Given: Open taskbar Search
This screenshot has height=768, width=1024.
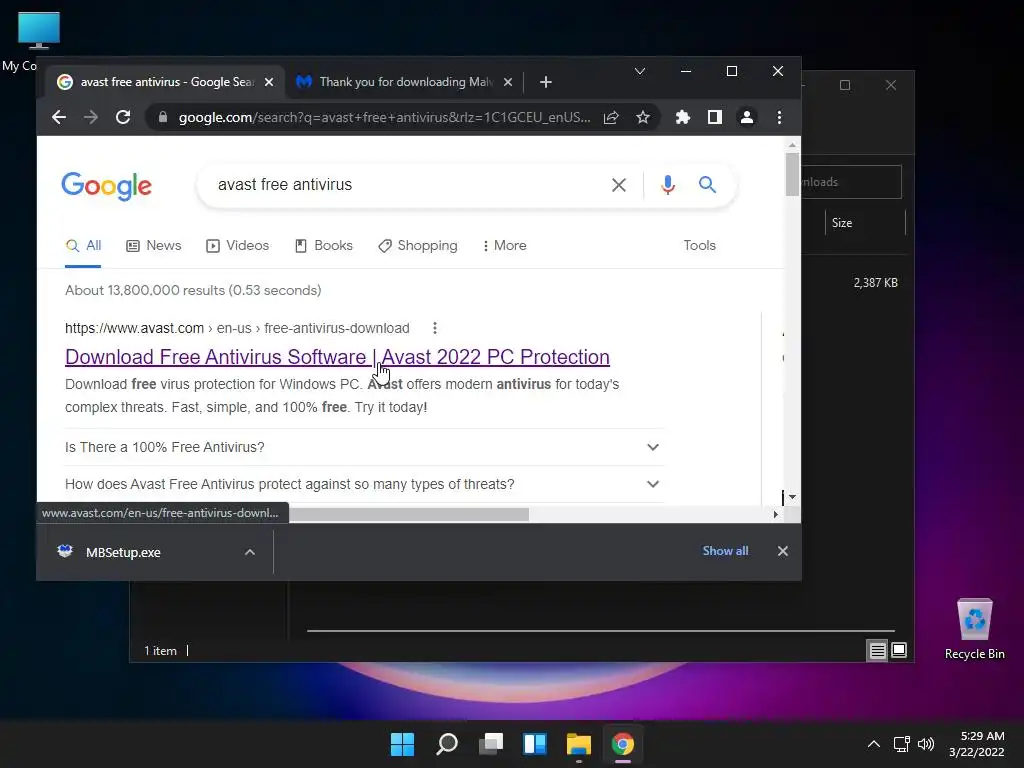Looking at the screenshot, I should pyautogui.click(x=447, y=744).
